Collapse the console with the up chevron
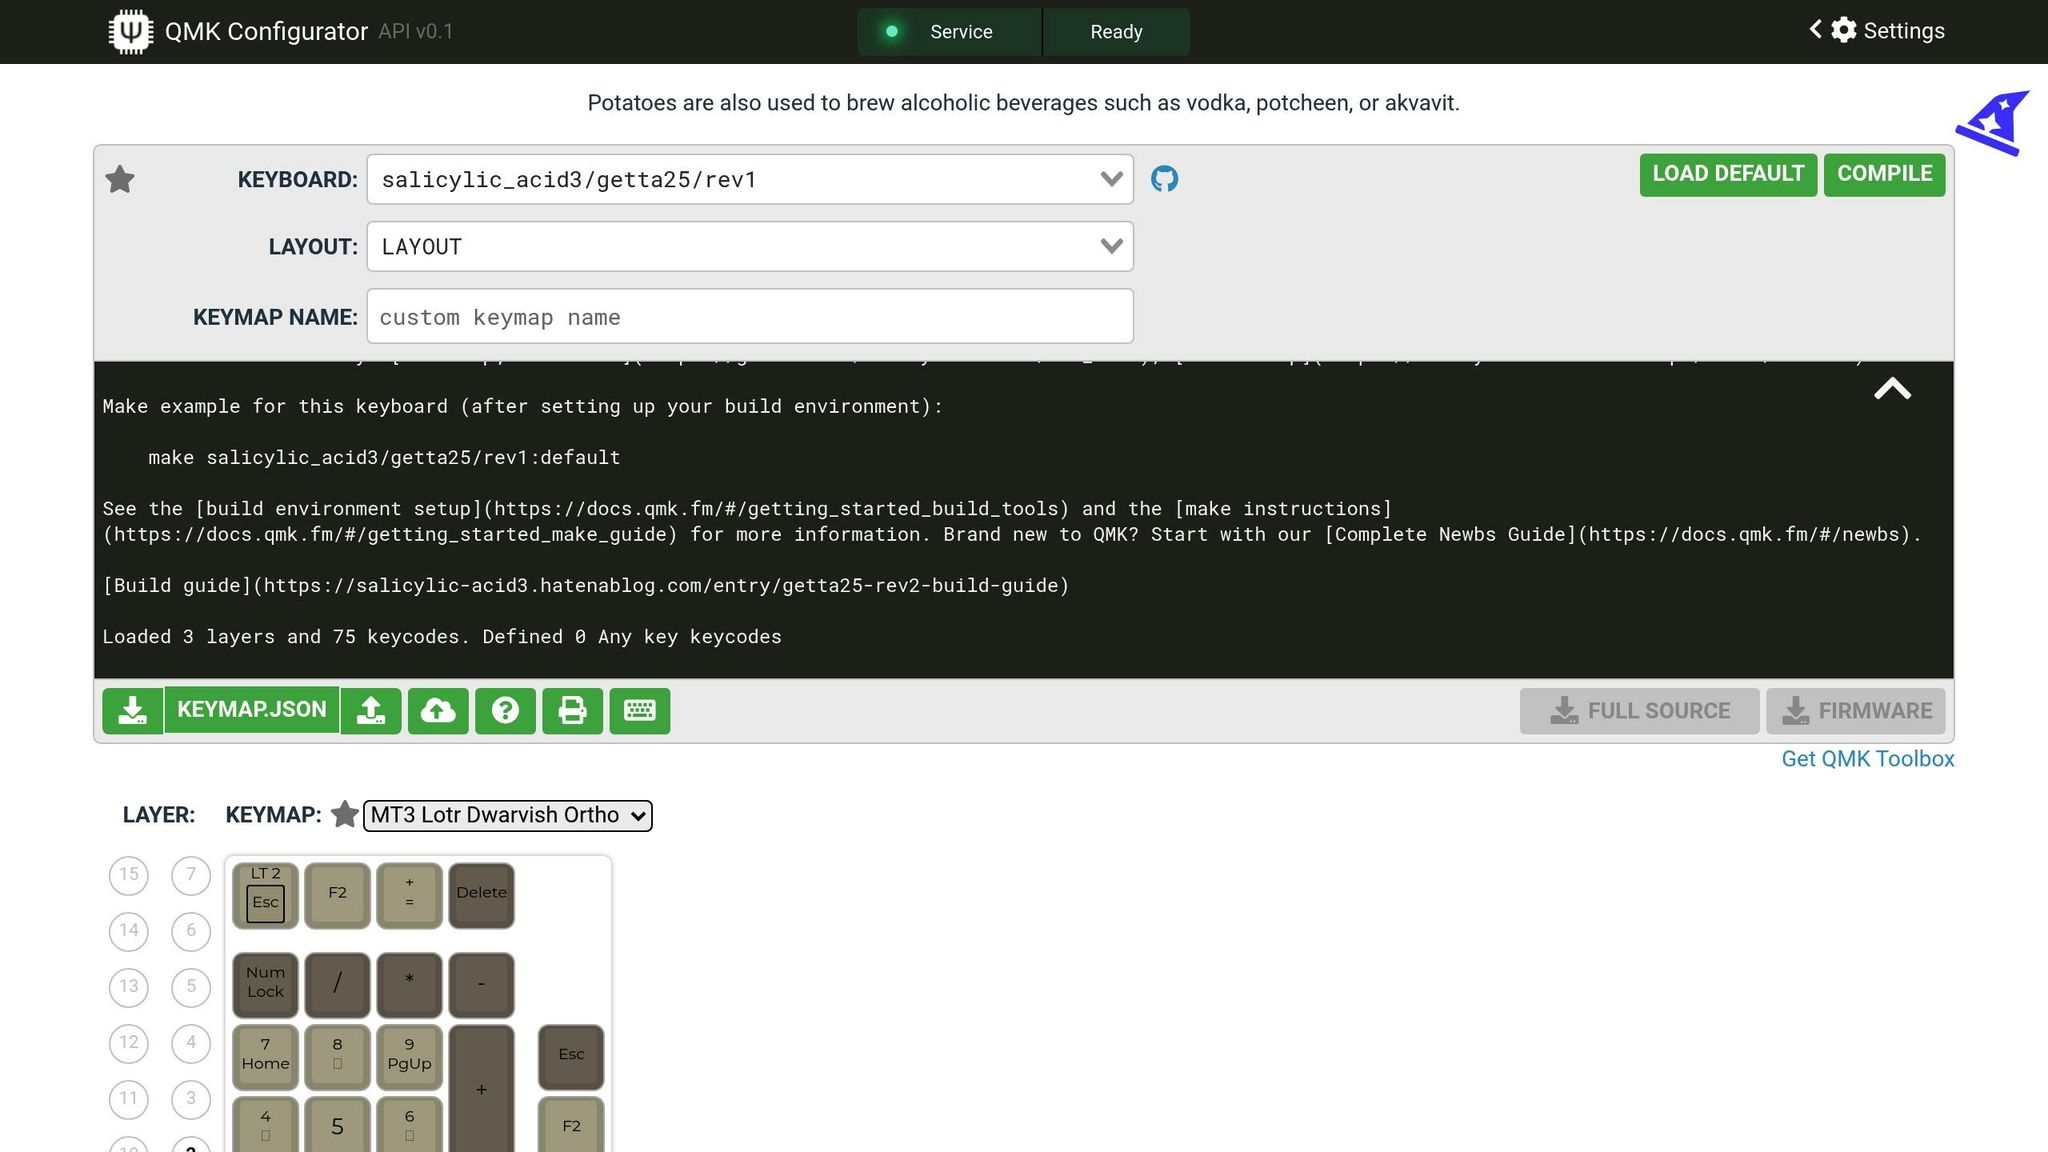The width and height of the screenshot is (2048, 1152). click(1892, 389)
